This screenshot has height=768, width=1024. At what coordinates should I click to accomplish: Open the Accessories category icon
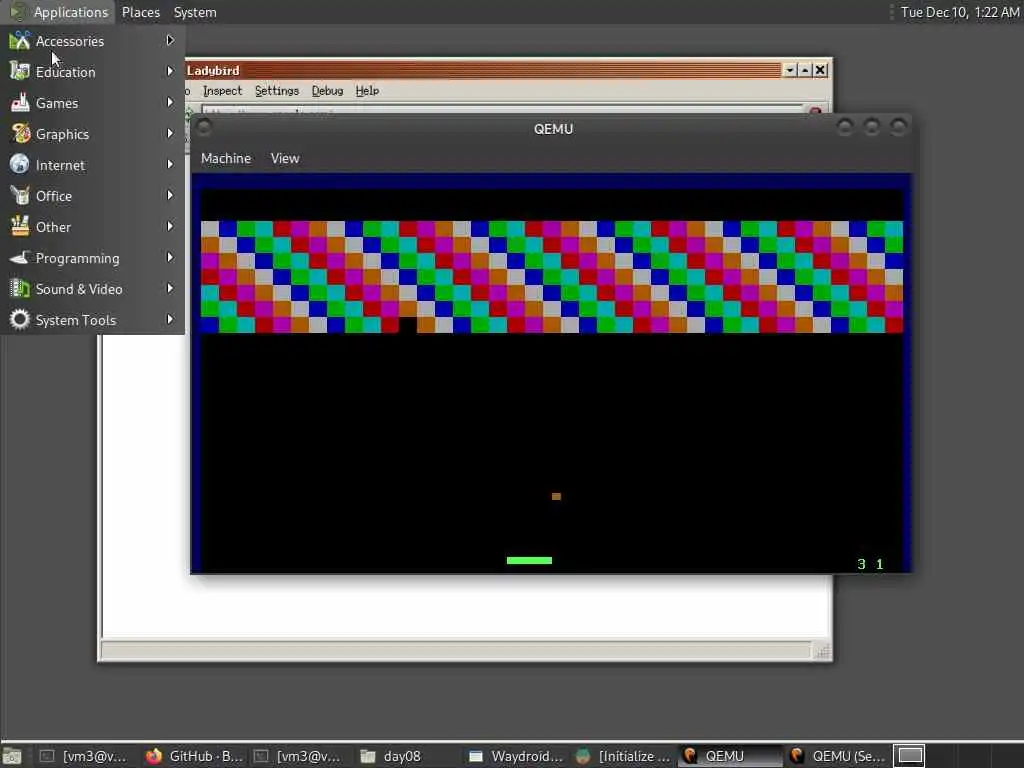[20, 40]
